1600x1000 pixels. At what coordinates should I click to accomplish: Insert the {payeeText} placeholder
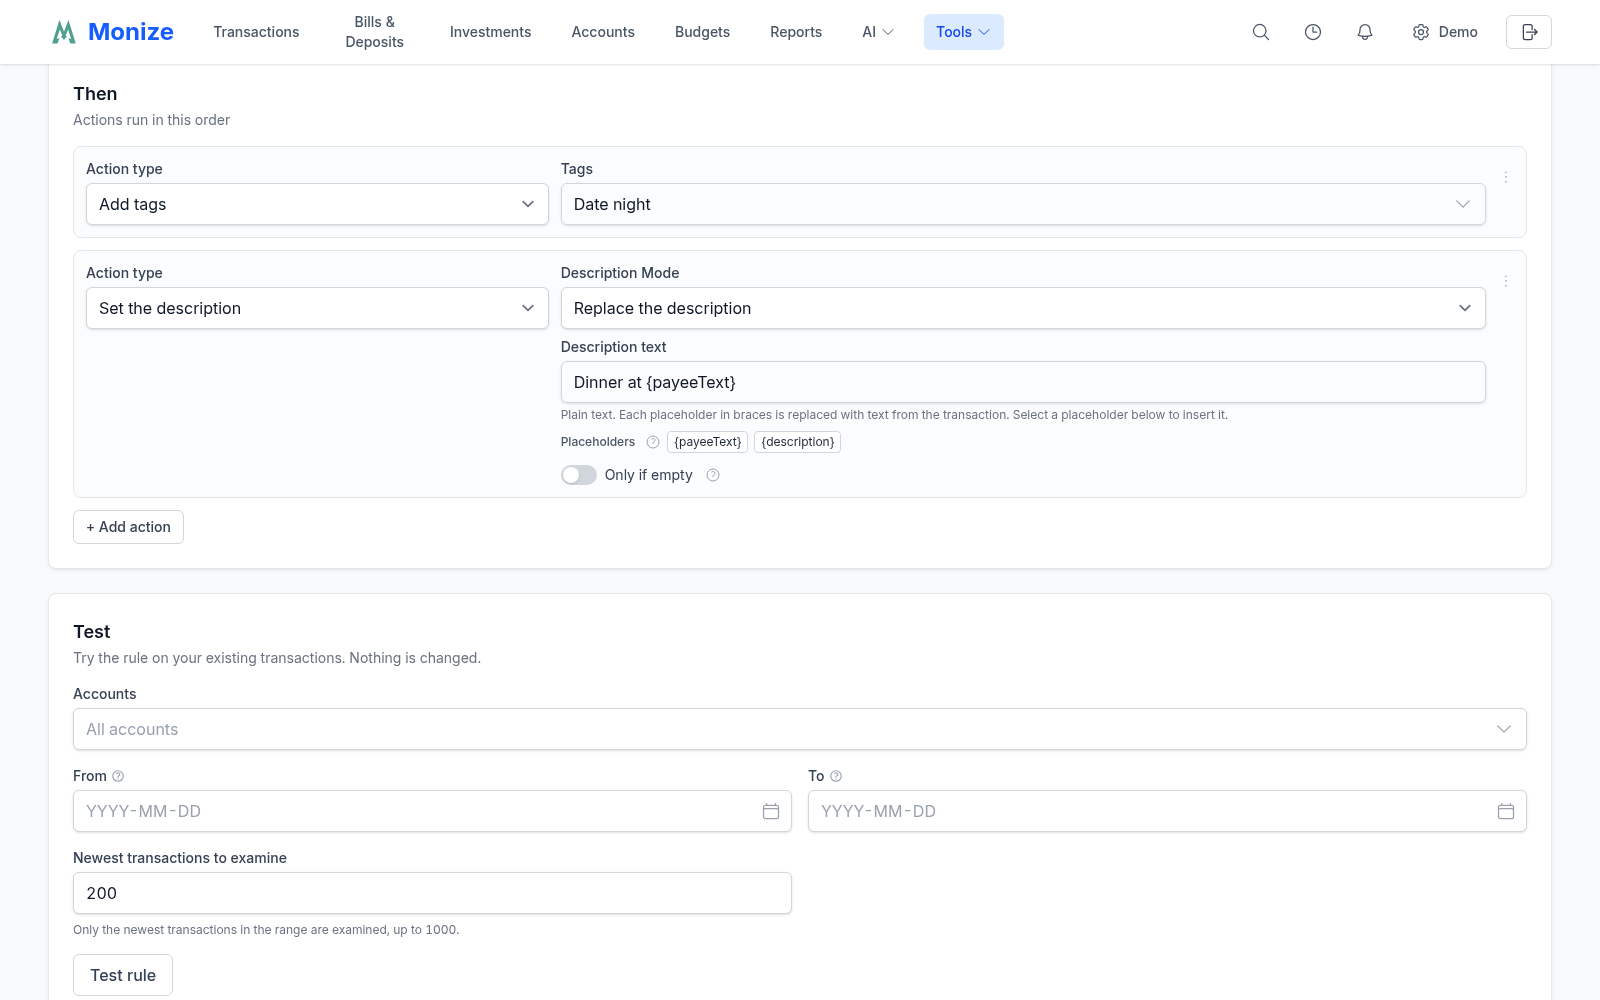click(x=708, y=442)
